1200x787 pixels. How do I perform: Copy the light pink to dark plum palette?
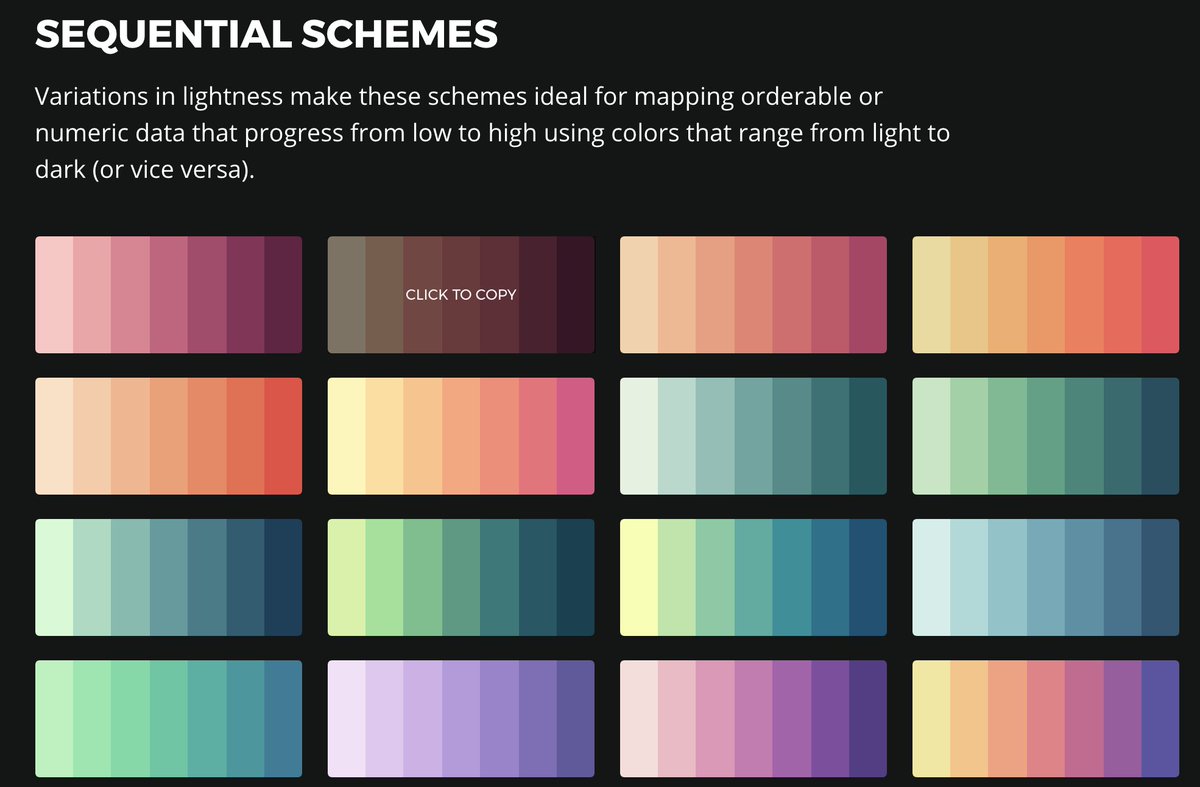point(168,295)
